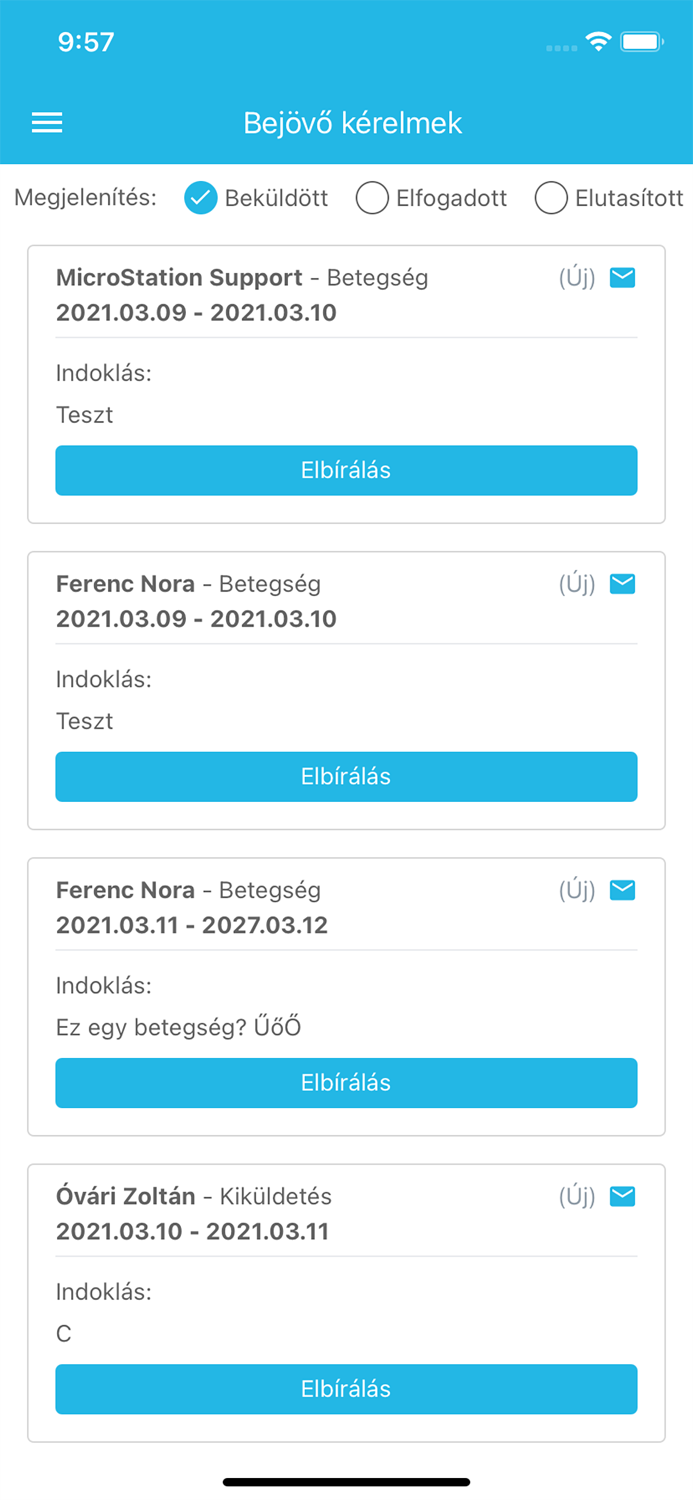This screenshot has width=693, height=1500.
Task: Click mail icon on Ferenc Nora 2027.03.12 request
Action: click(623, 889)
